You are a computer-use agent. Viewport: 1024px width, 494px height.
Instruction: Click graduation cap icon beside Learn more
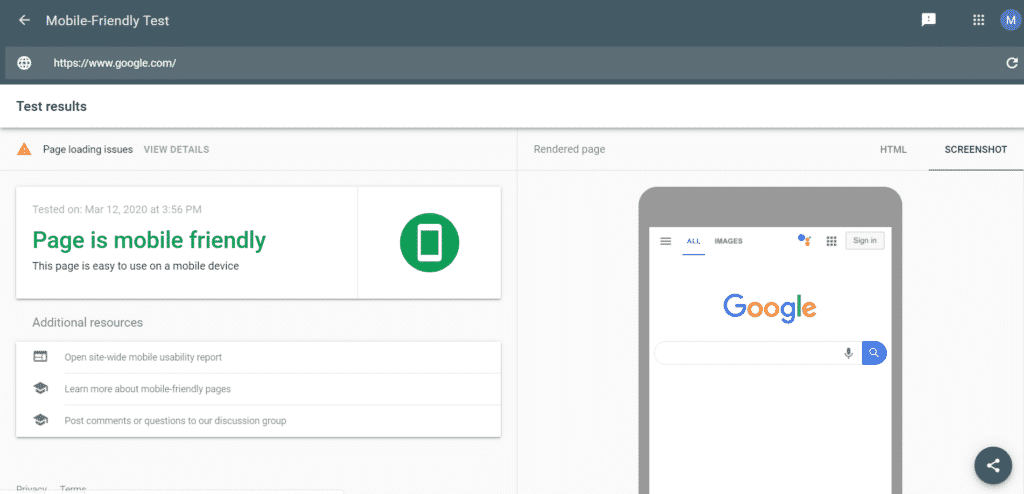(40, 388)
